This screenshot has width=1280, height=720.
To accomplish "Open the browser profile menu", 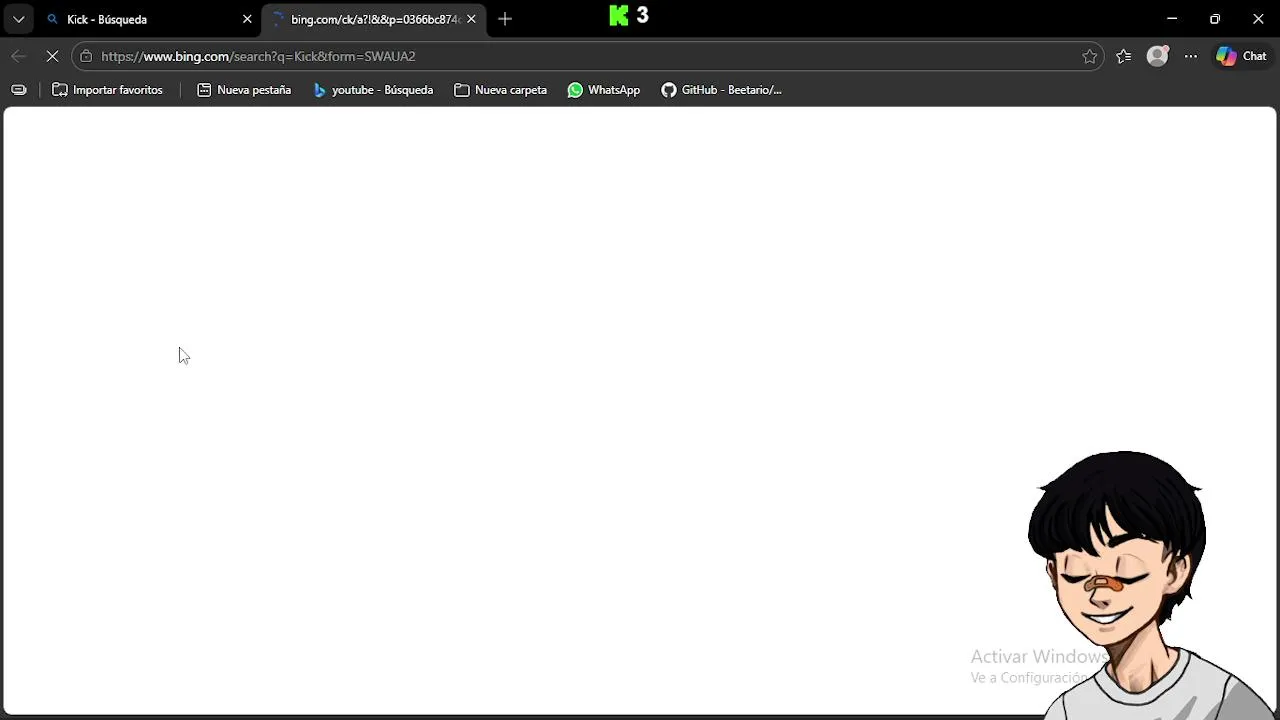I will coord(1157,56).
